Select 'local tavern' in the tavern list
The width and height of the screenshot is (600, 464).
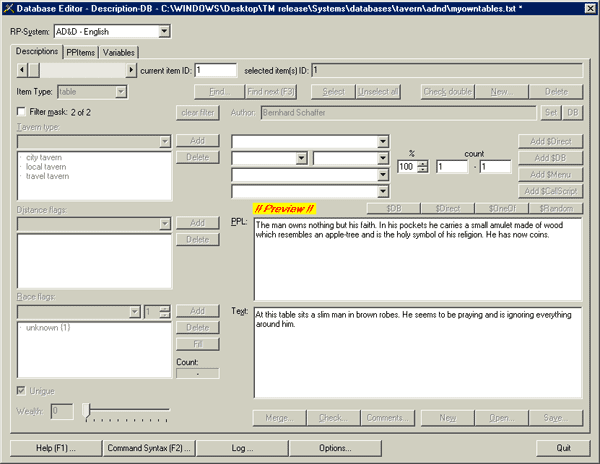46,167
